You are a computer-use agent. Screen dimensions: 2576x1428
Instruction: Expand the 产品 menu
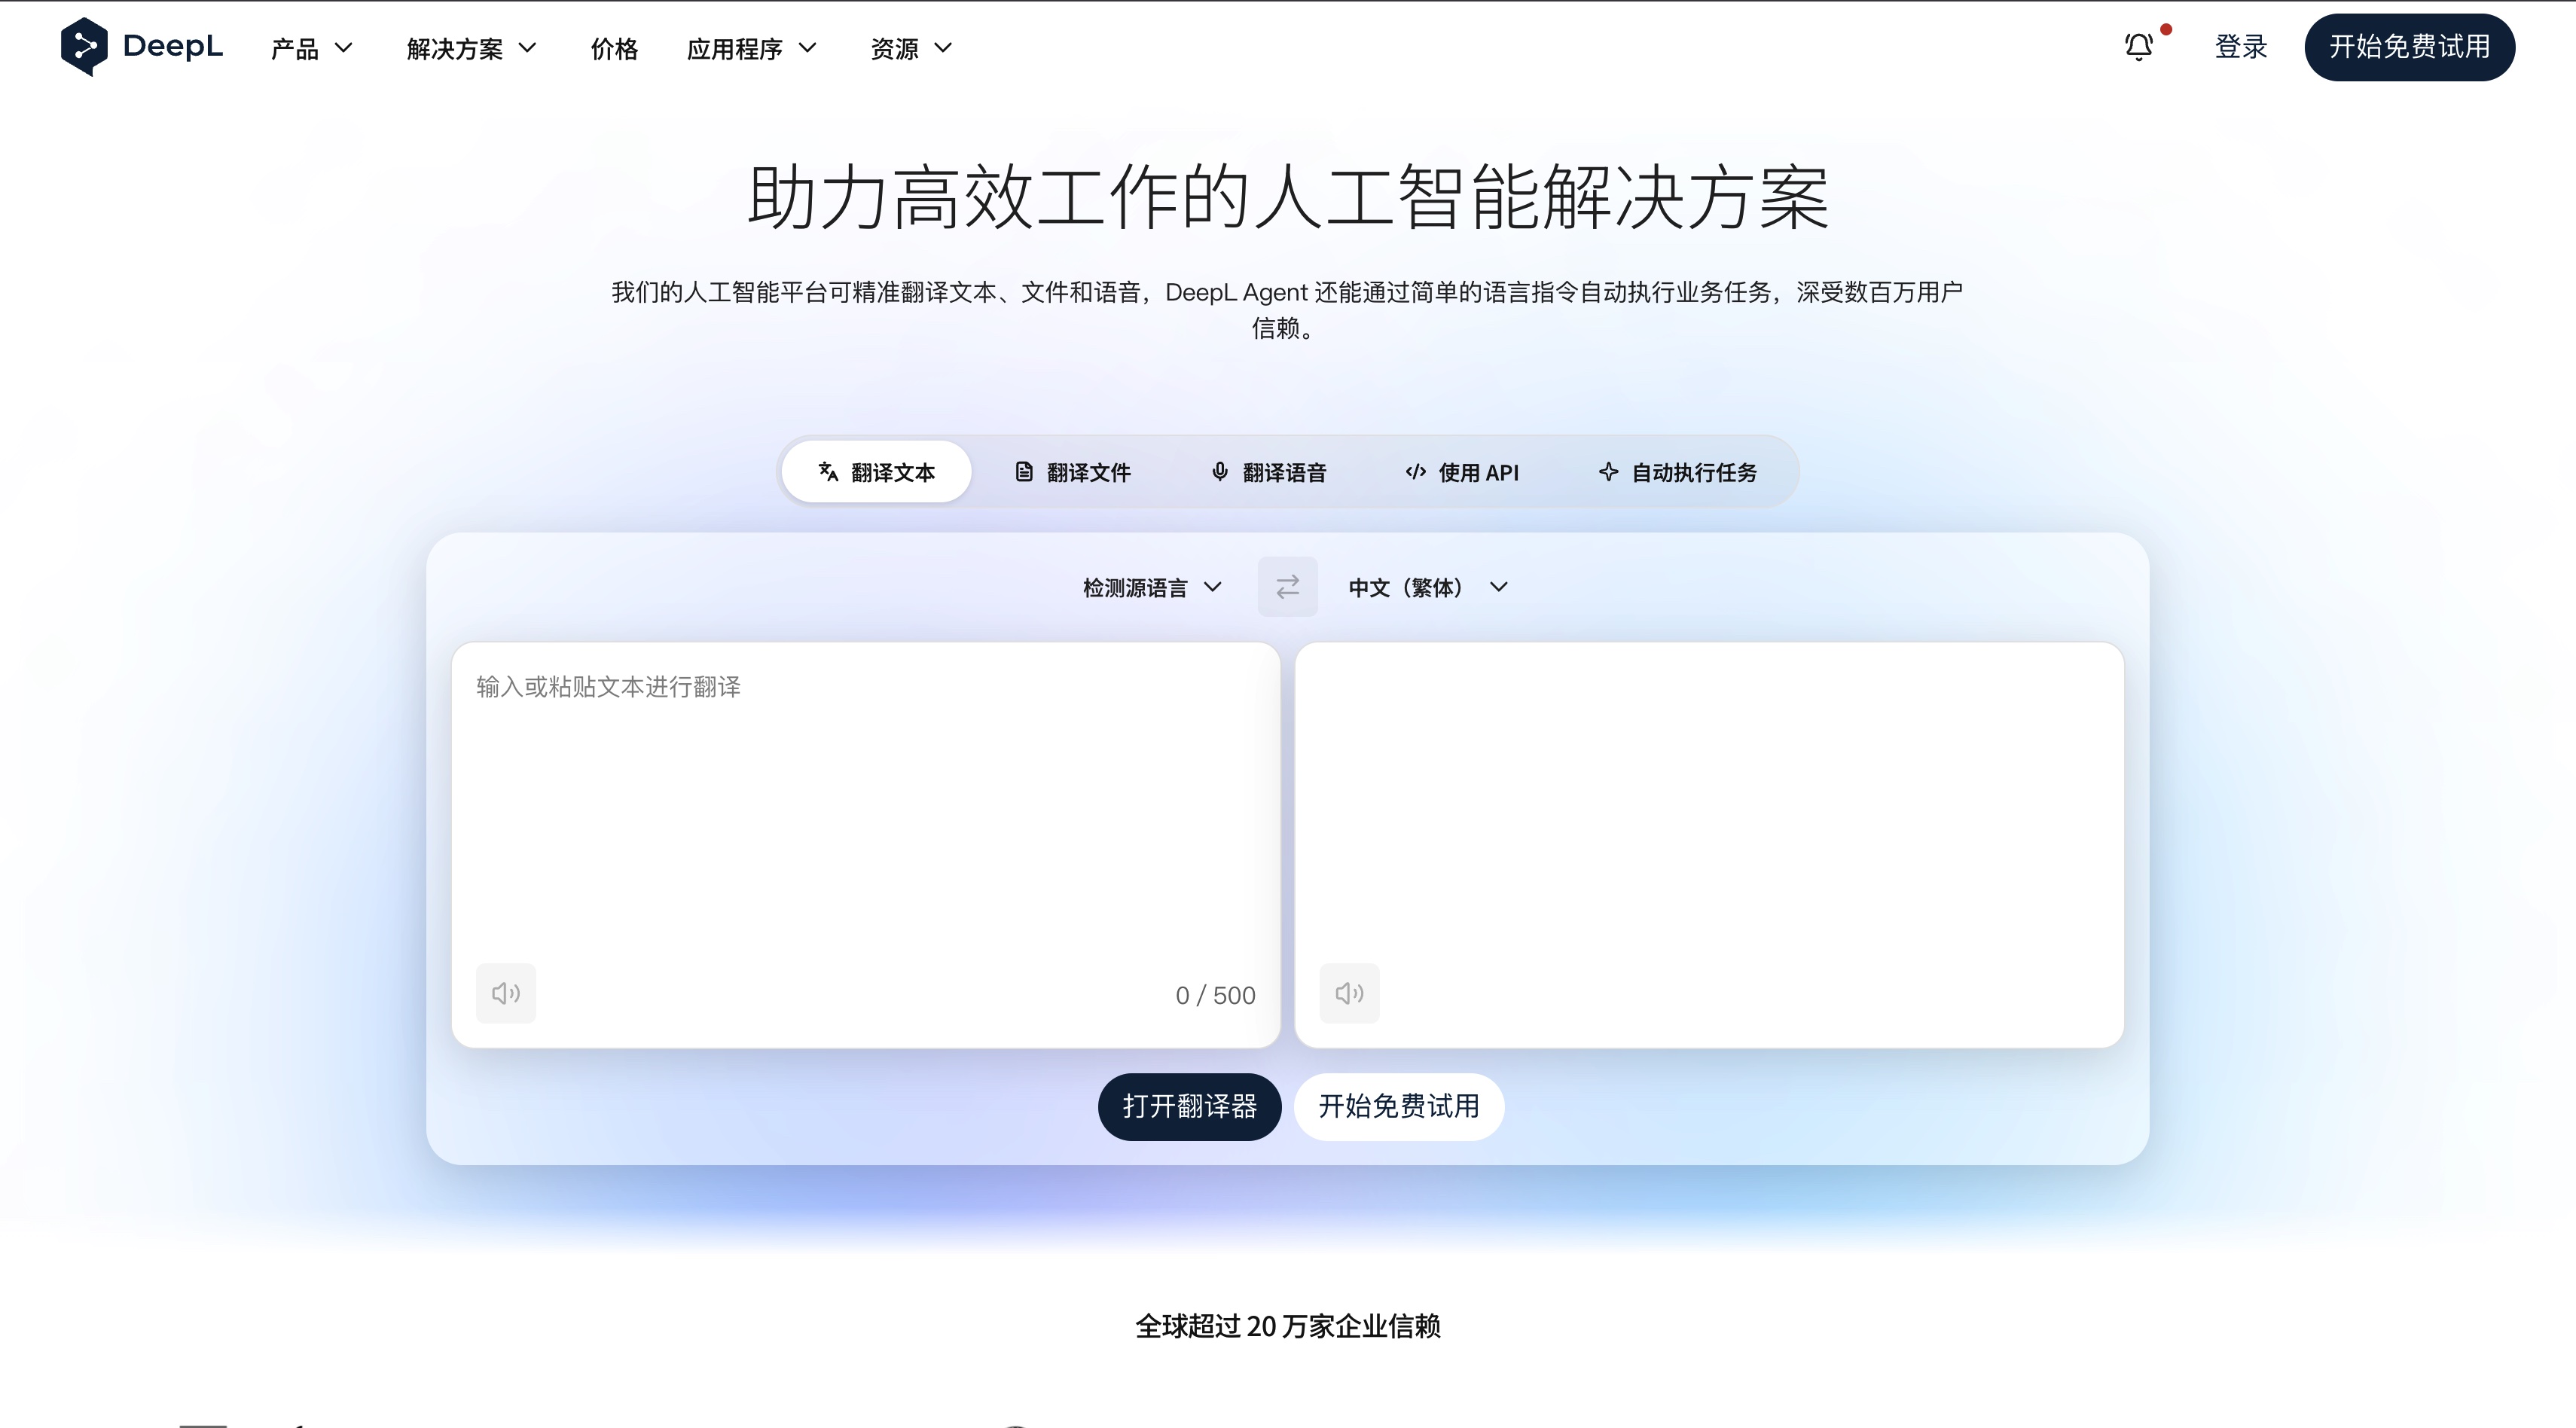(311, 48)
